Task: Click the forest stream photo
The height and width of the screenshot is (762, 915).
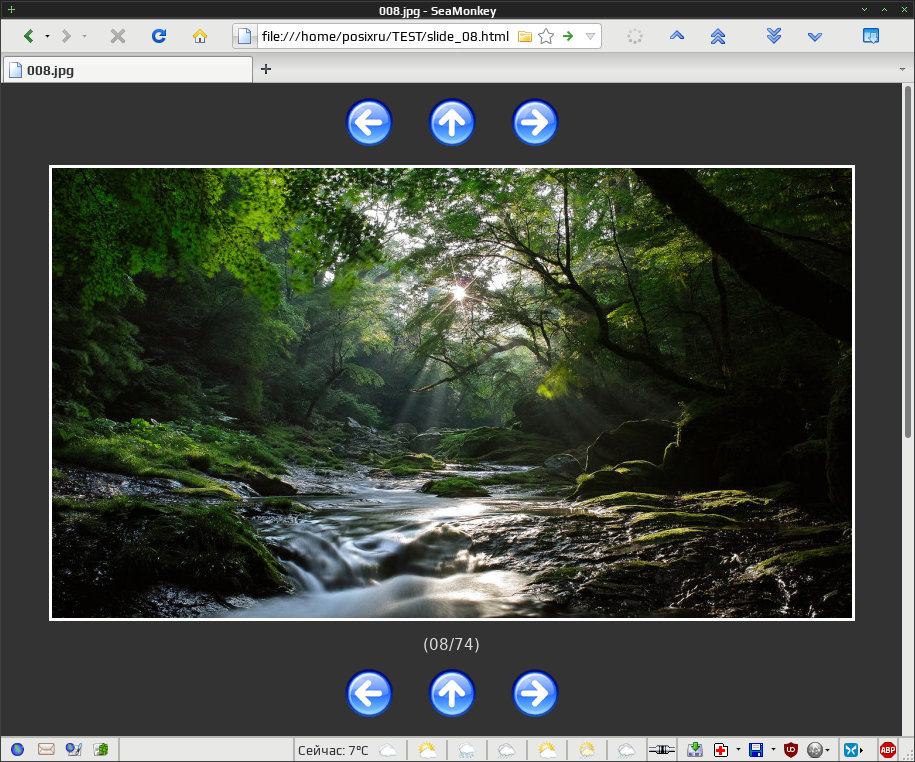Action: click(x=452, y=393)
